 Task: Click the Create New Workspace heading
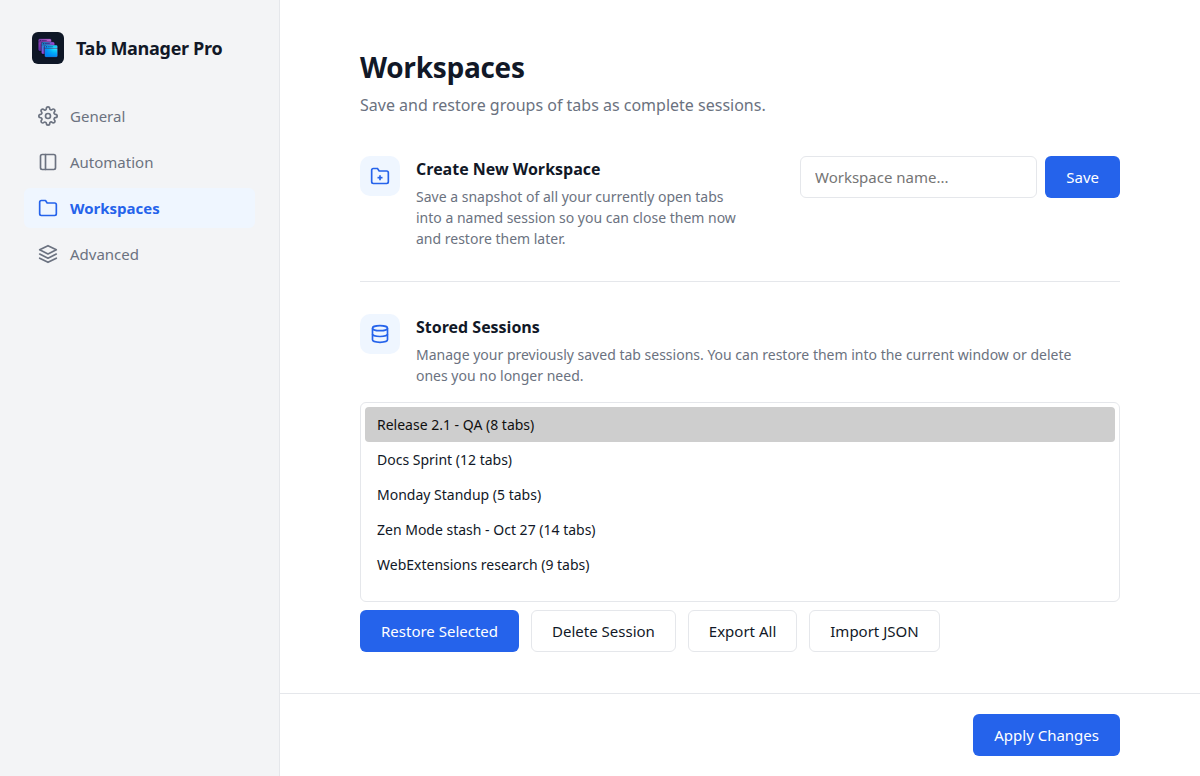pyautogui.click(x=508, y=169)
